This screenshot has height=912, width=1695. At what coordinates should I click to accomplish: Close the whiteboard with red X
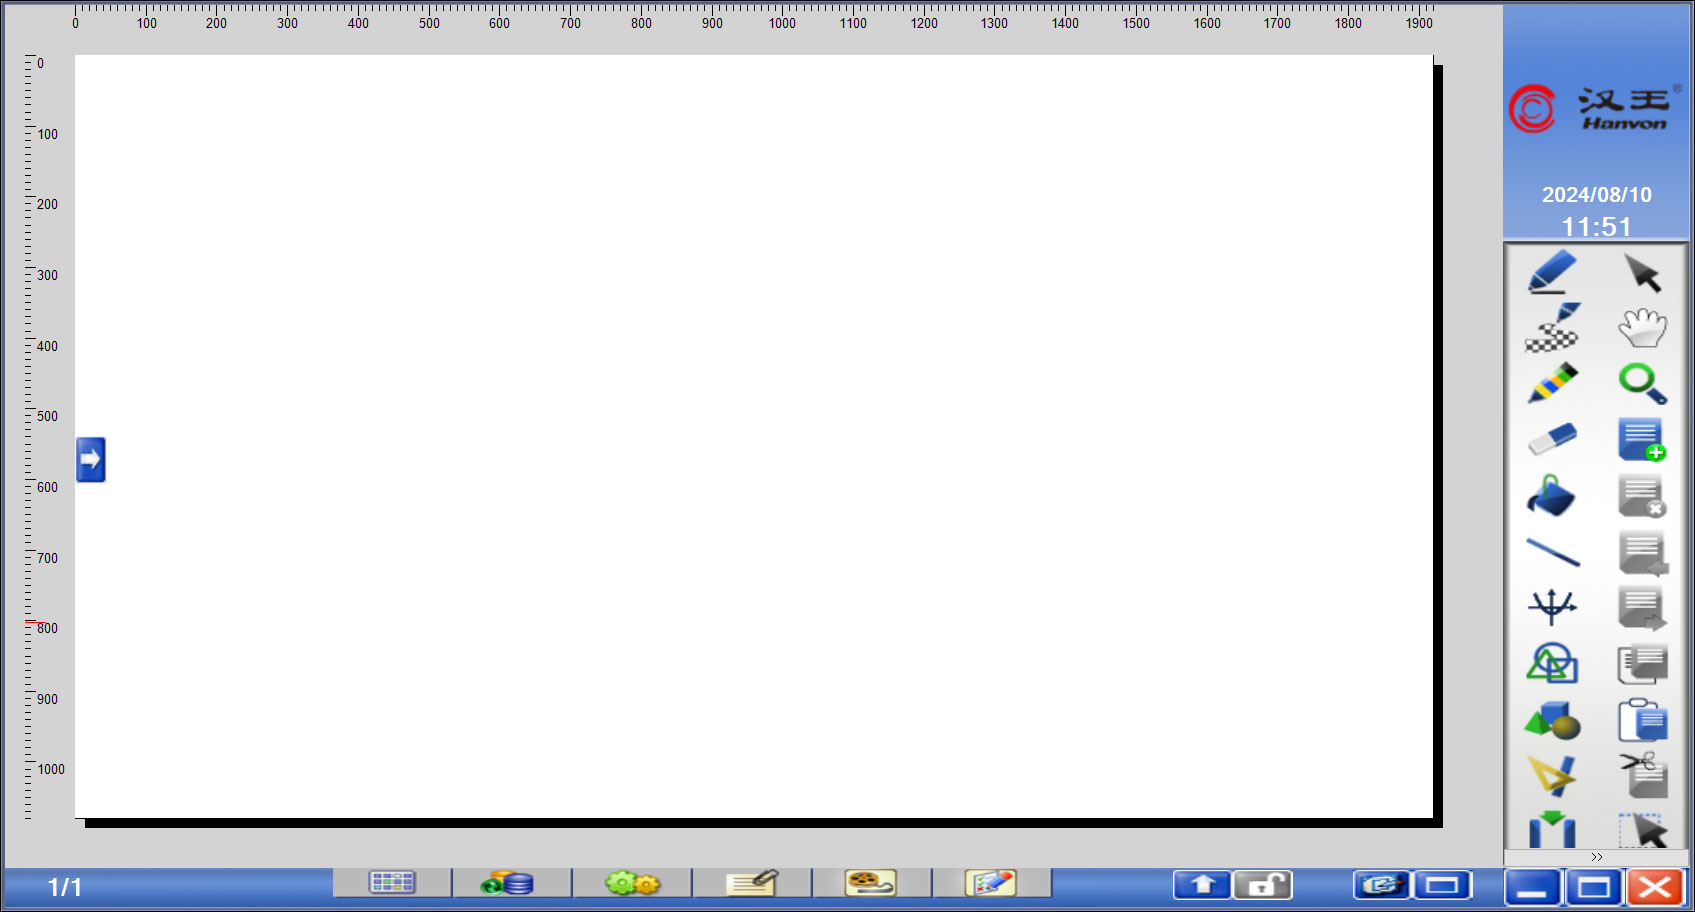point(1656,888)
